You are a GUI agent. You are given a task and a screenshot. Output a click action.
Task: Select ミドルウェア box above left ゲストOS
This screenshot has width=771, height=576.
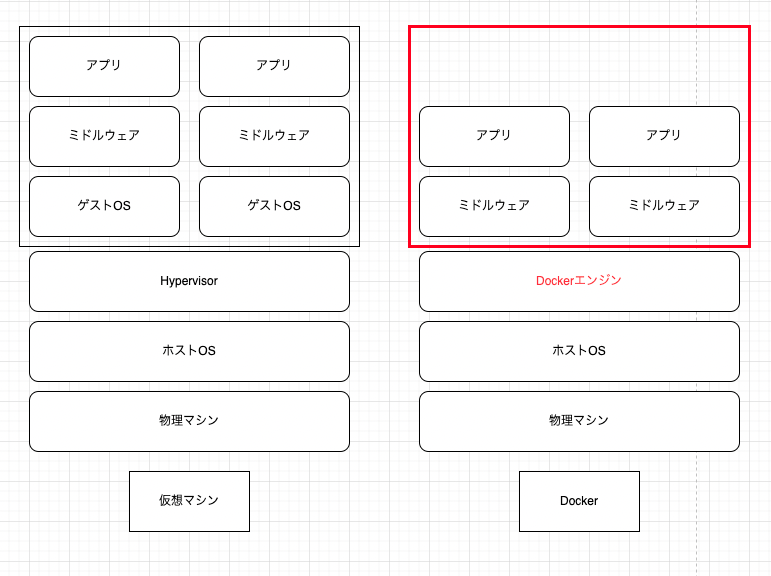click(104, 136)
